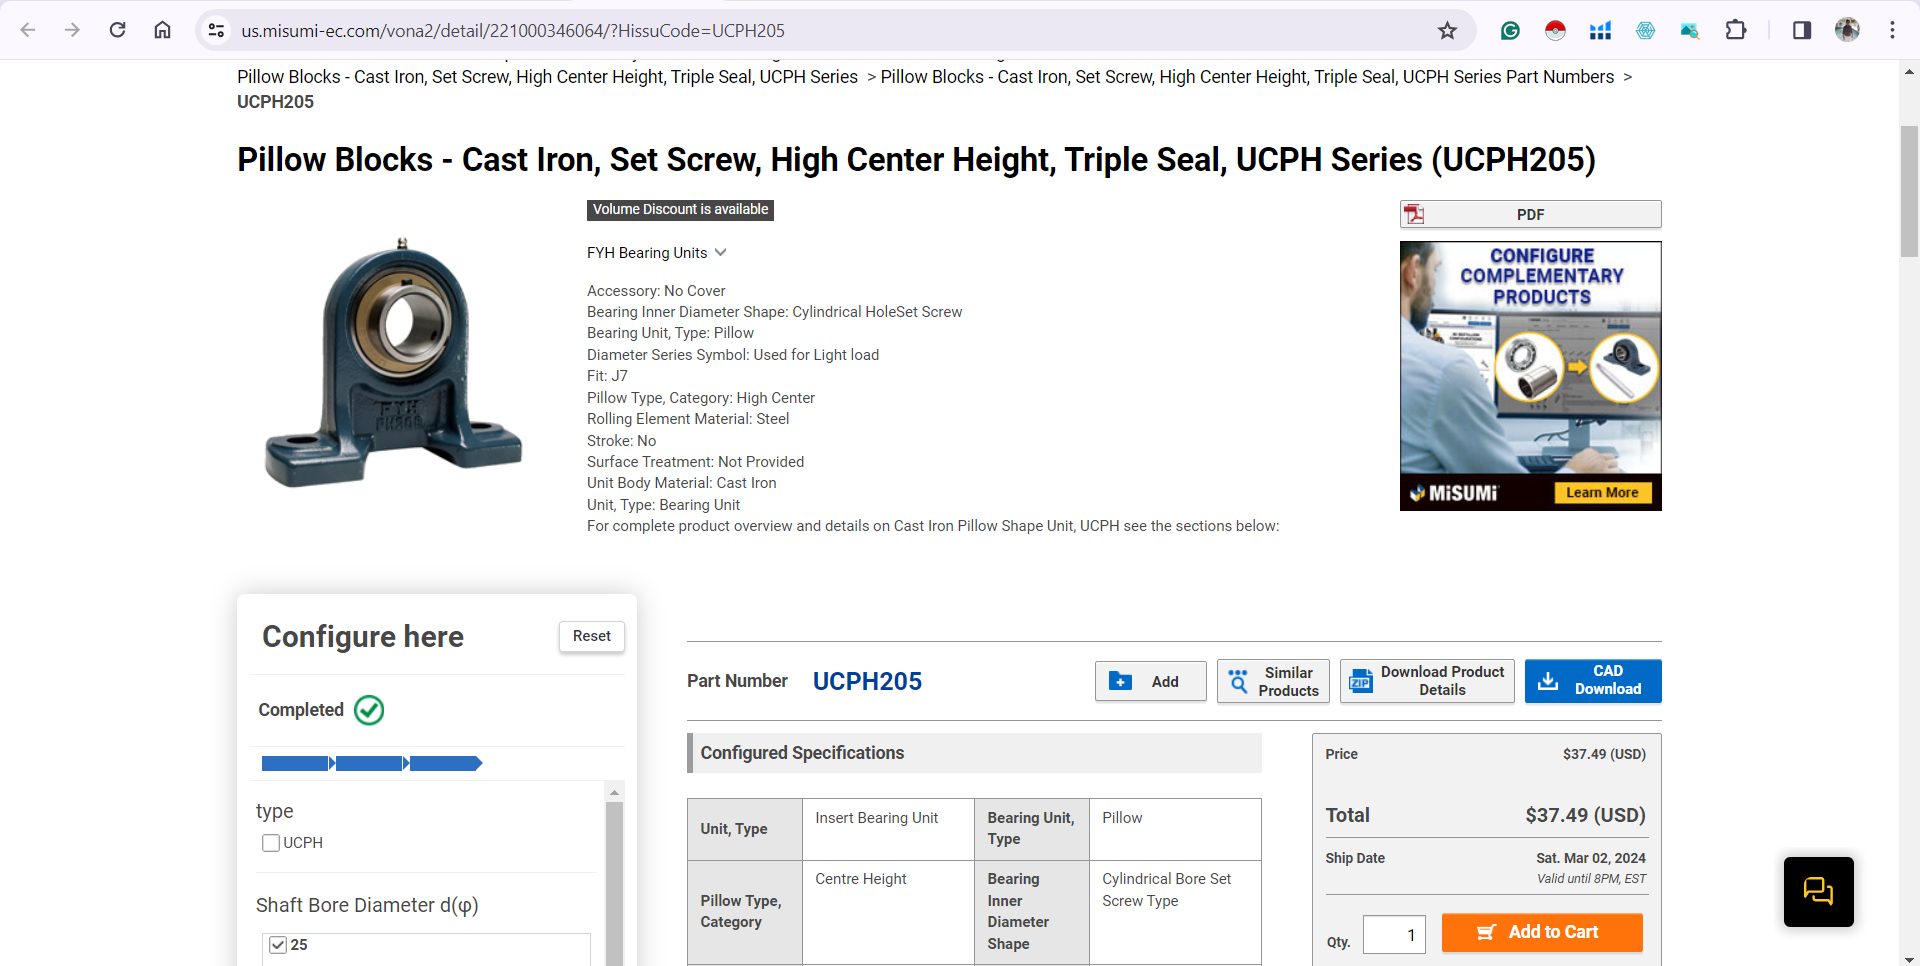This screenshot has height=966, width=1920.
Task: Start the CAD Download
Action: [1593, 681]
